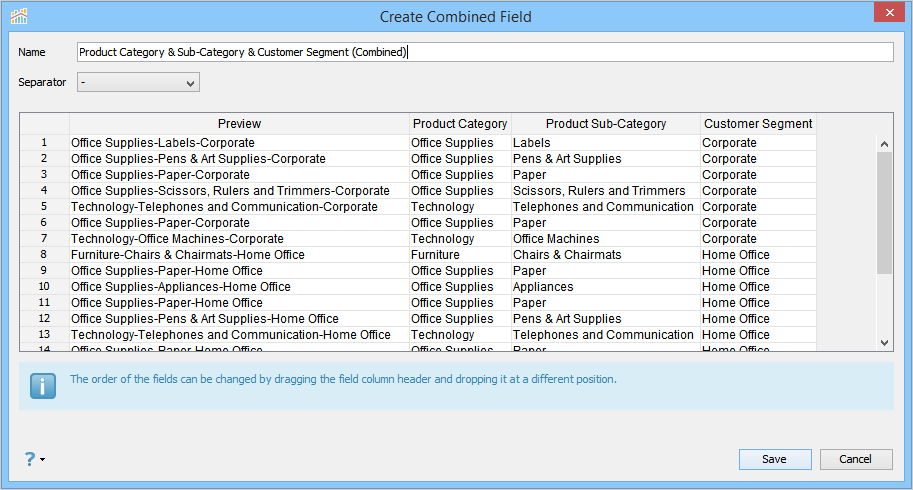This screenshot has width=913, height=490.
Task: Select row 7 Technology-Office Machines-Corporate preview
Action: tap(177, 239)
